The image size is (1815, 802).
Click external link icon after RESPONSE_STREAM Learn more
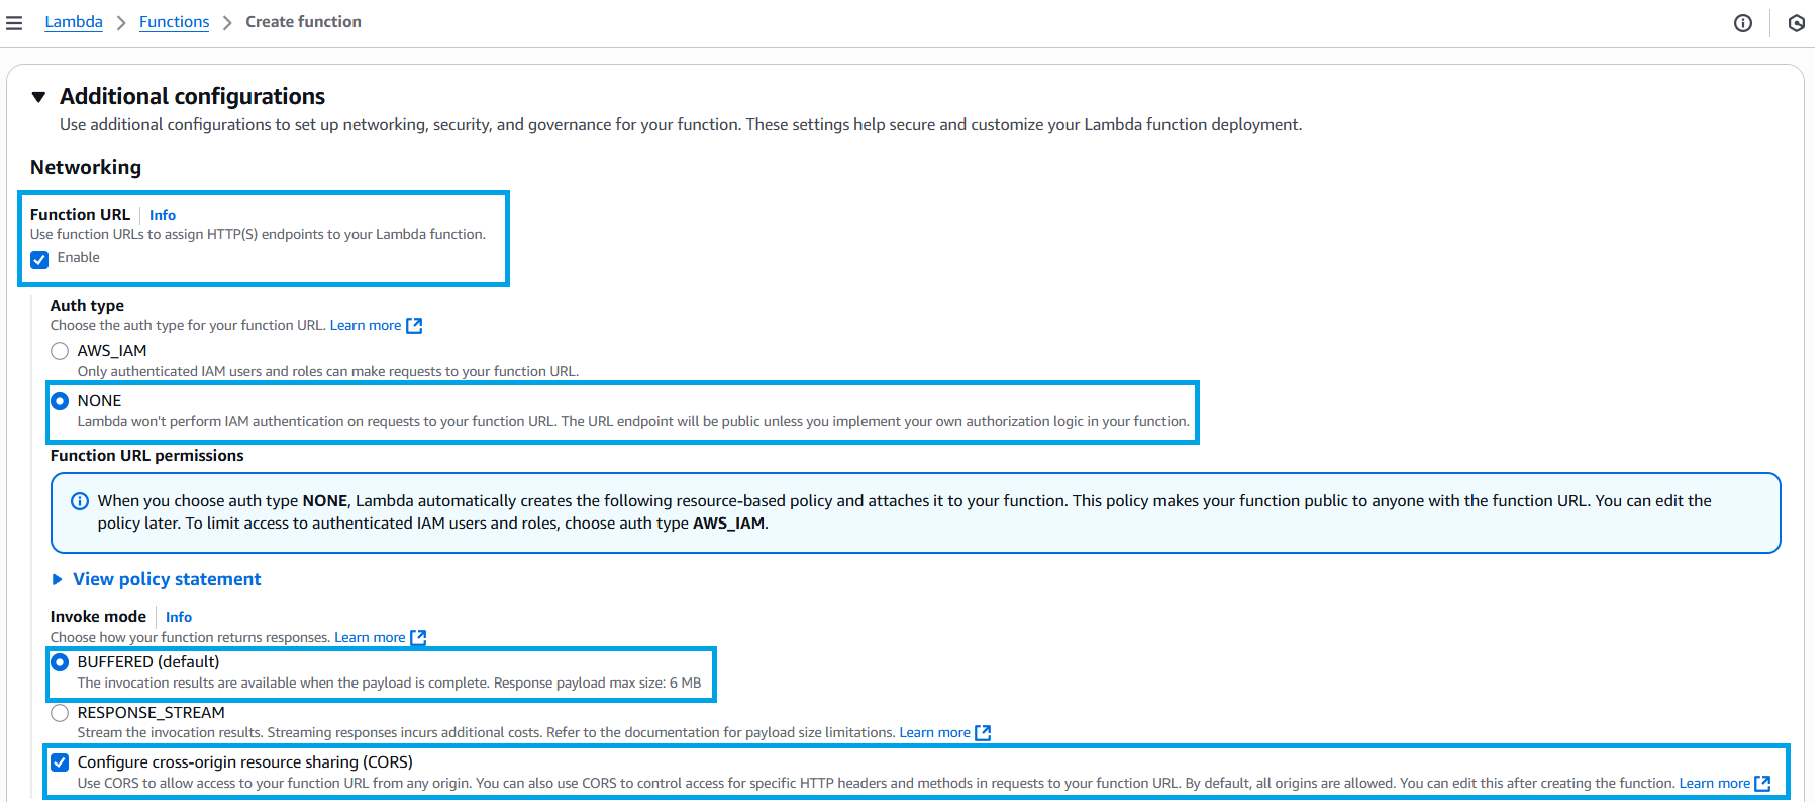pos(983,733)
